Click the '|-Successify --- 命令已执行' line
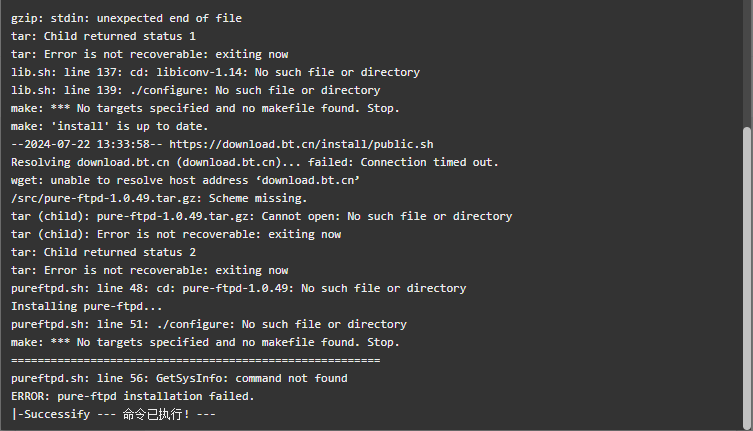The image size is (753, 431). 113,414
